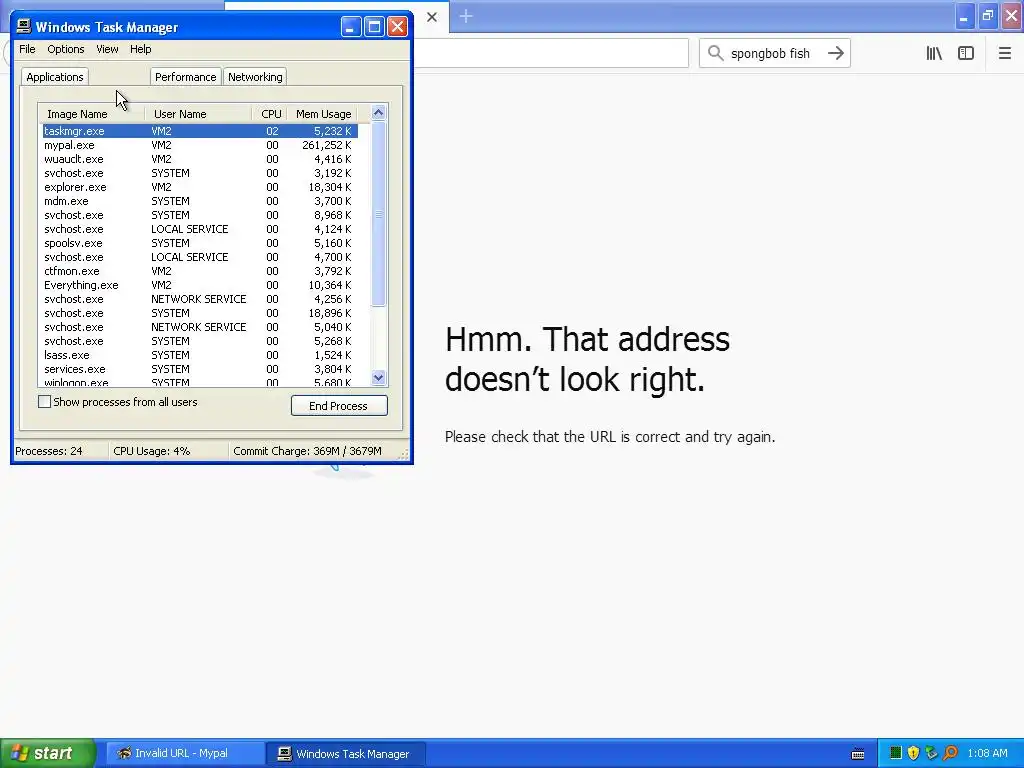Restore down the Mypal browser window
This screenshot has width=1024, height=768.
coord(988,16)
